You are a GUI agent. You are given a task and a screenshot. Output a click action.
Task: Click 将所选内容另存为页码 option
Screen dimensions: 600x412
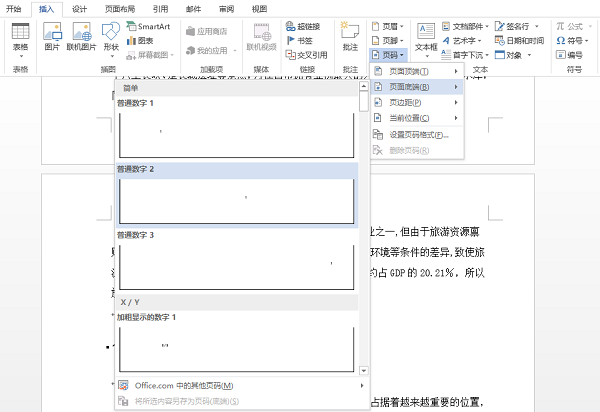tap(242, 401)
